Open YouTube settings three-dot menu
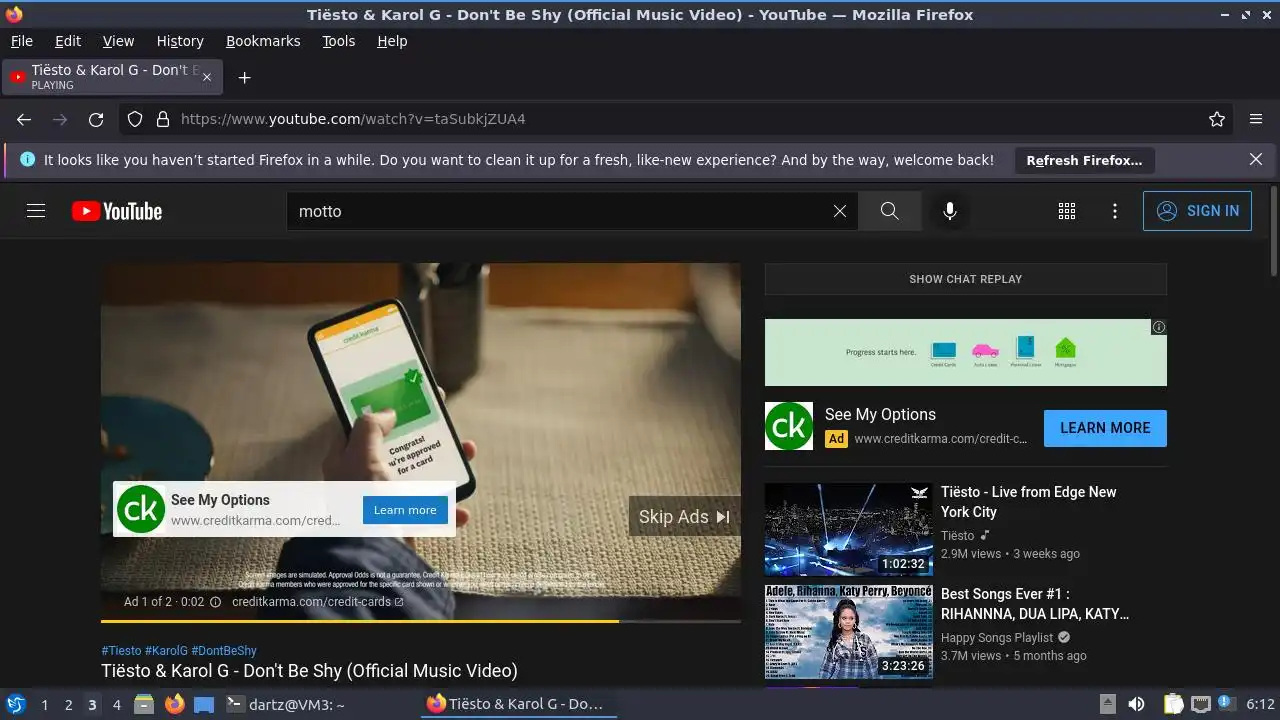This screenshot has height=720, width=1280. pyautogui.click(x=1115, y=211)
